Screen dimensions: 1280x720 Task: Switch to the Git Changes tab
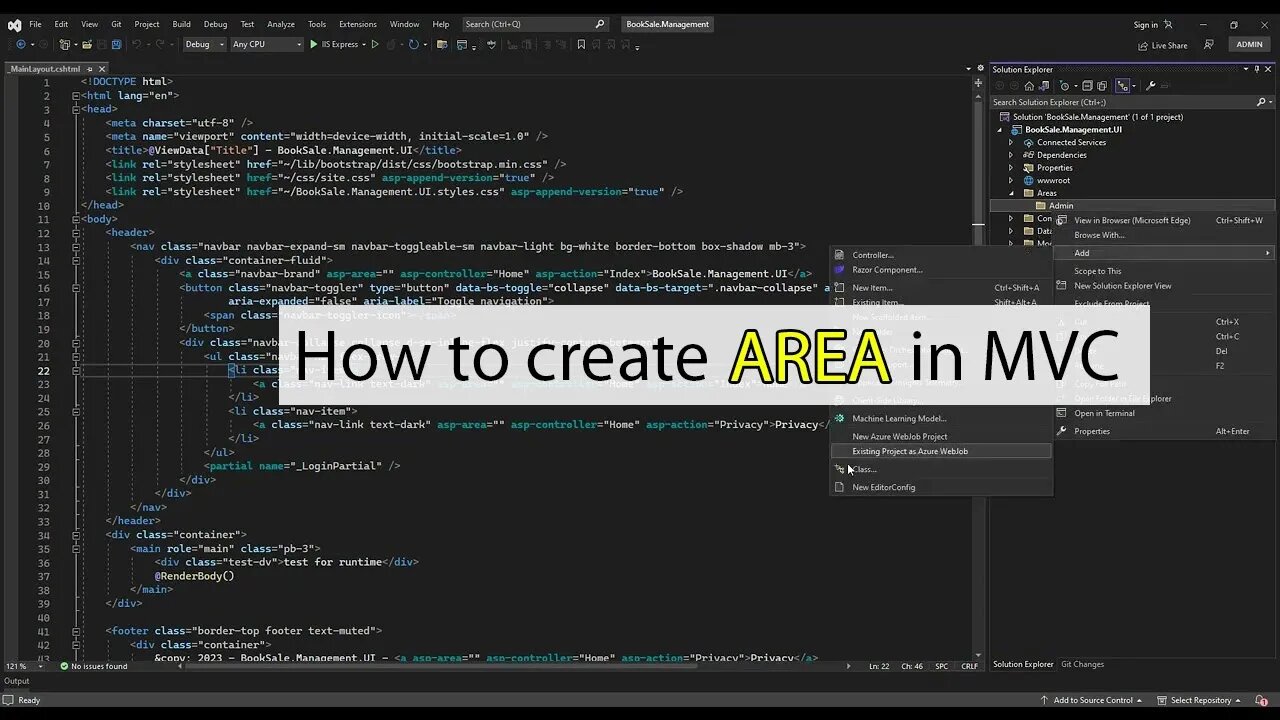pyautogui.click(x=1082, y=664)
